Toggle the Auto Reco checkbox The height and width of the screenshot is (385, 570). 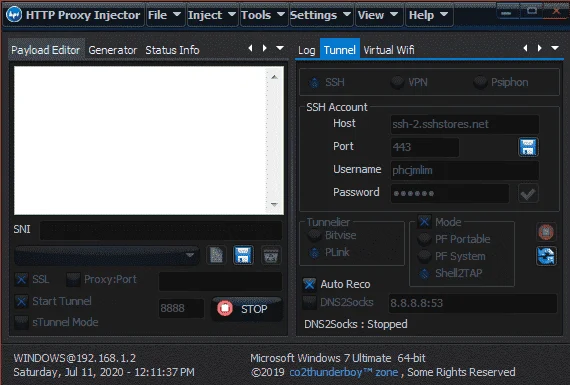[x=309, y=284]
